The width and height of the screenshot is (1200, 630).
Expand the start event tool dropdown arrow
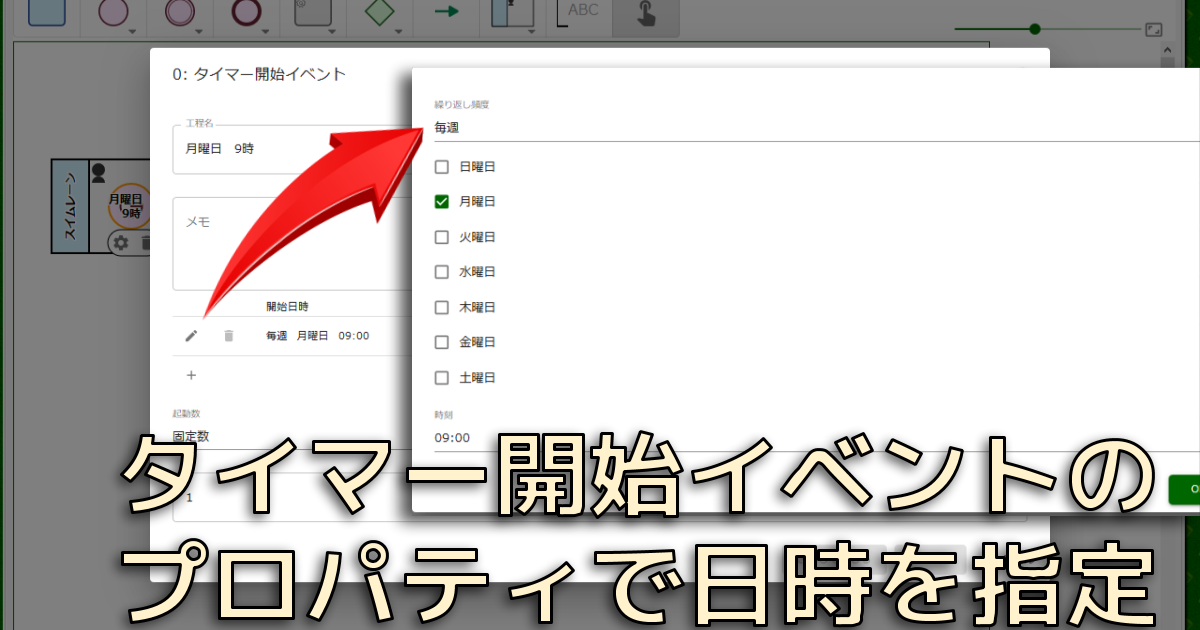point(133,31)
